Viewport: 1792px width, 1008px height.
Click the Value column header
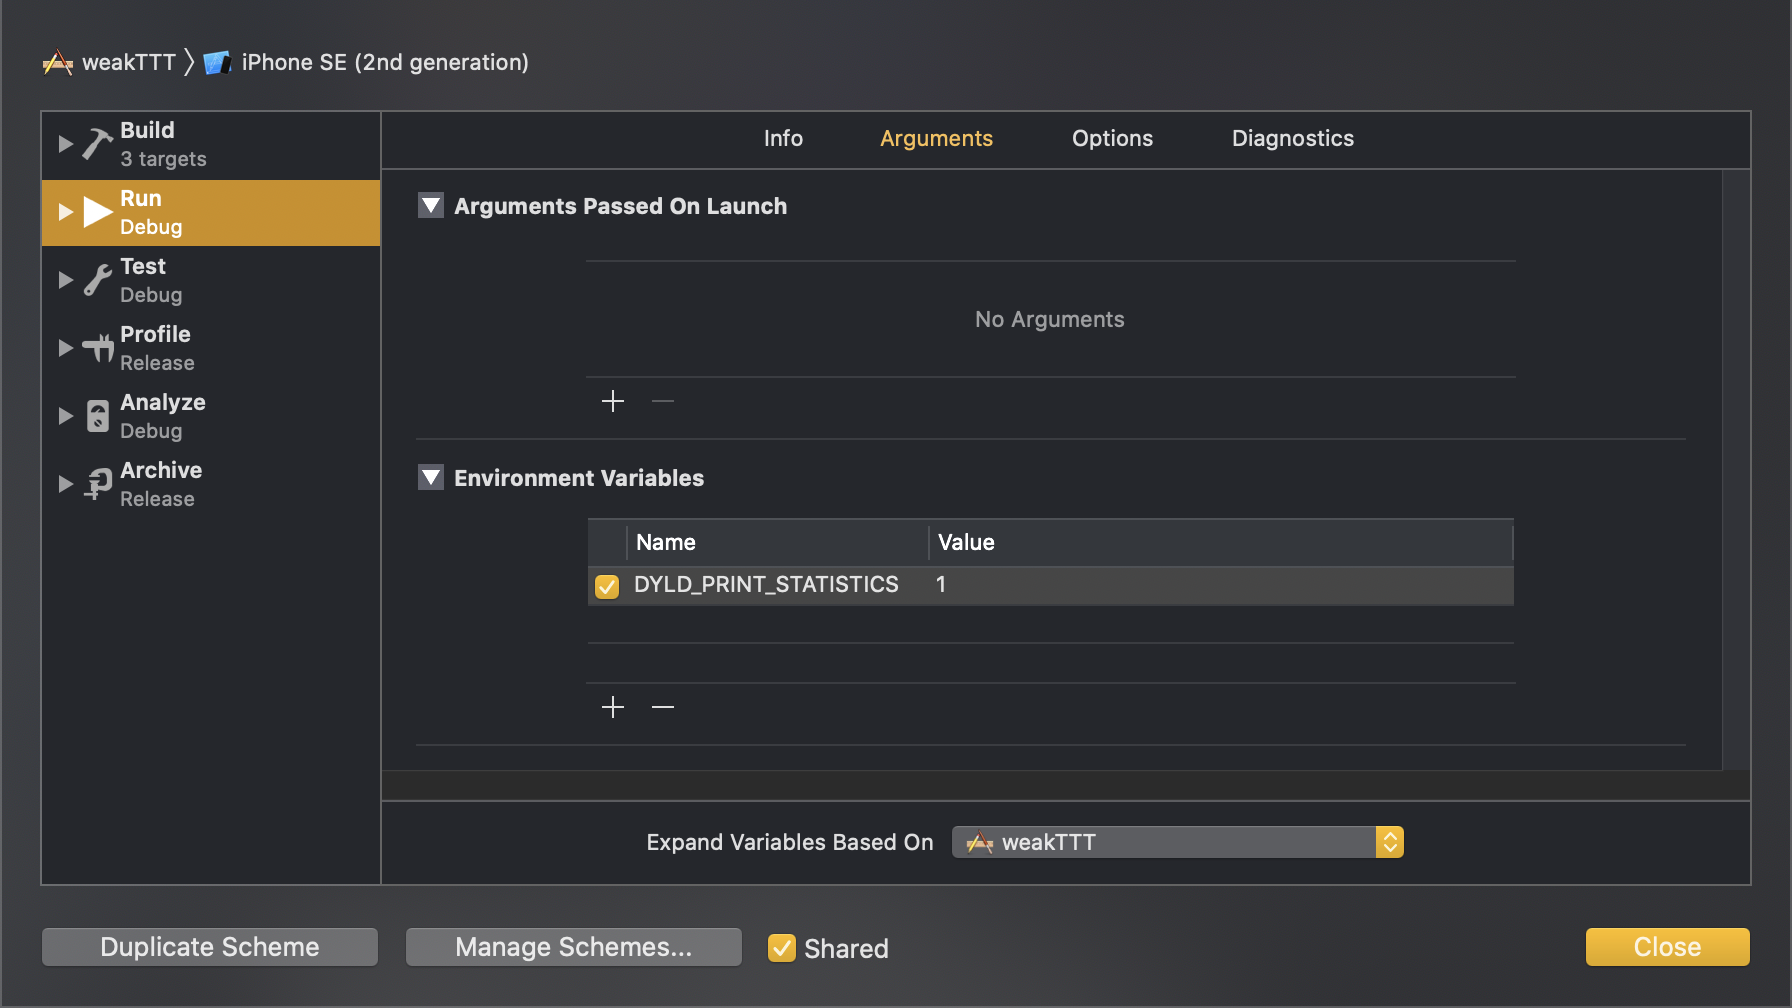tap(1220, 543)
